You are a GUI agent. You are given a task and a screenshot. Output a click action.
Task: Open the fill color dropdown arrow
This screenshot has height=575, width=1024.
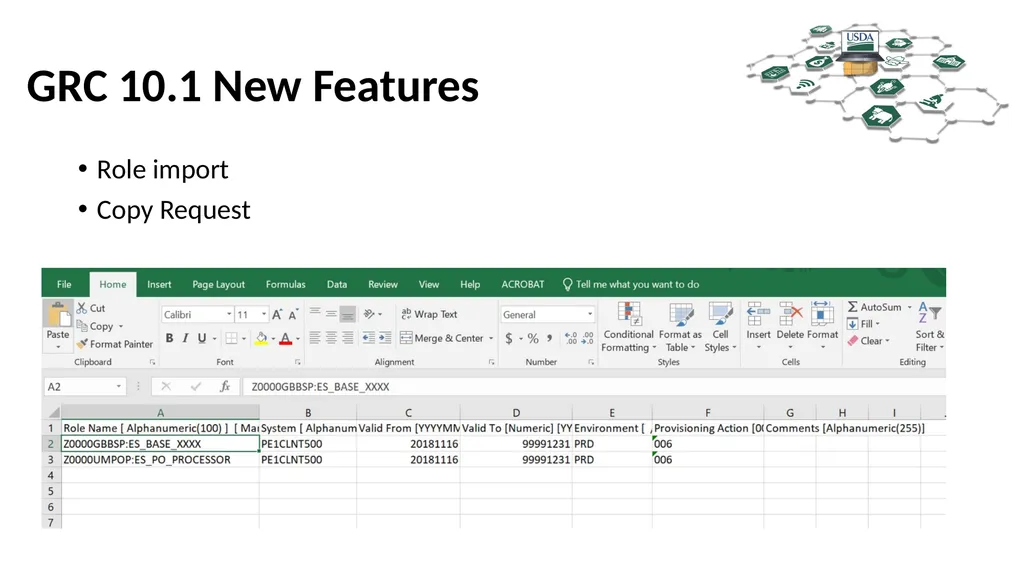(x=274, y=339)
